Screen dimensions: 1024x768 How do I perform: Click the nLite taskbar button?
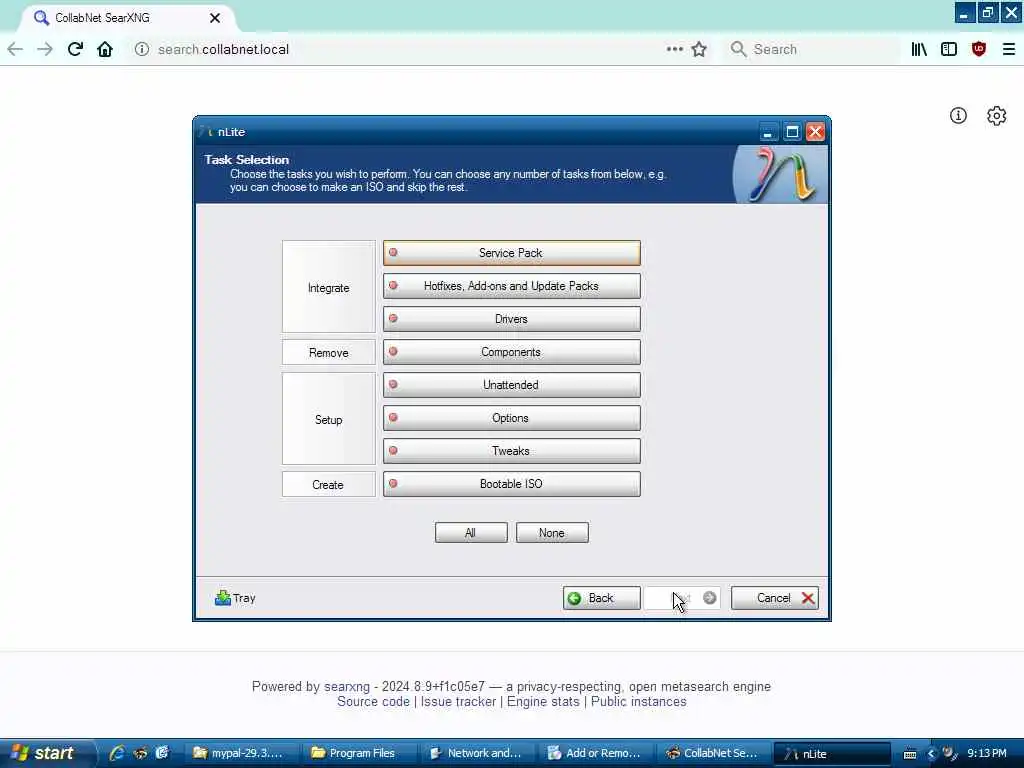[x=833, y=754]
